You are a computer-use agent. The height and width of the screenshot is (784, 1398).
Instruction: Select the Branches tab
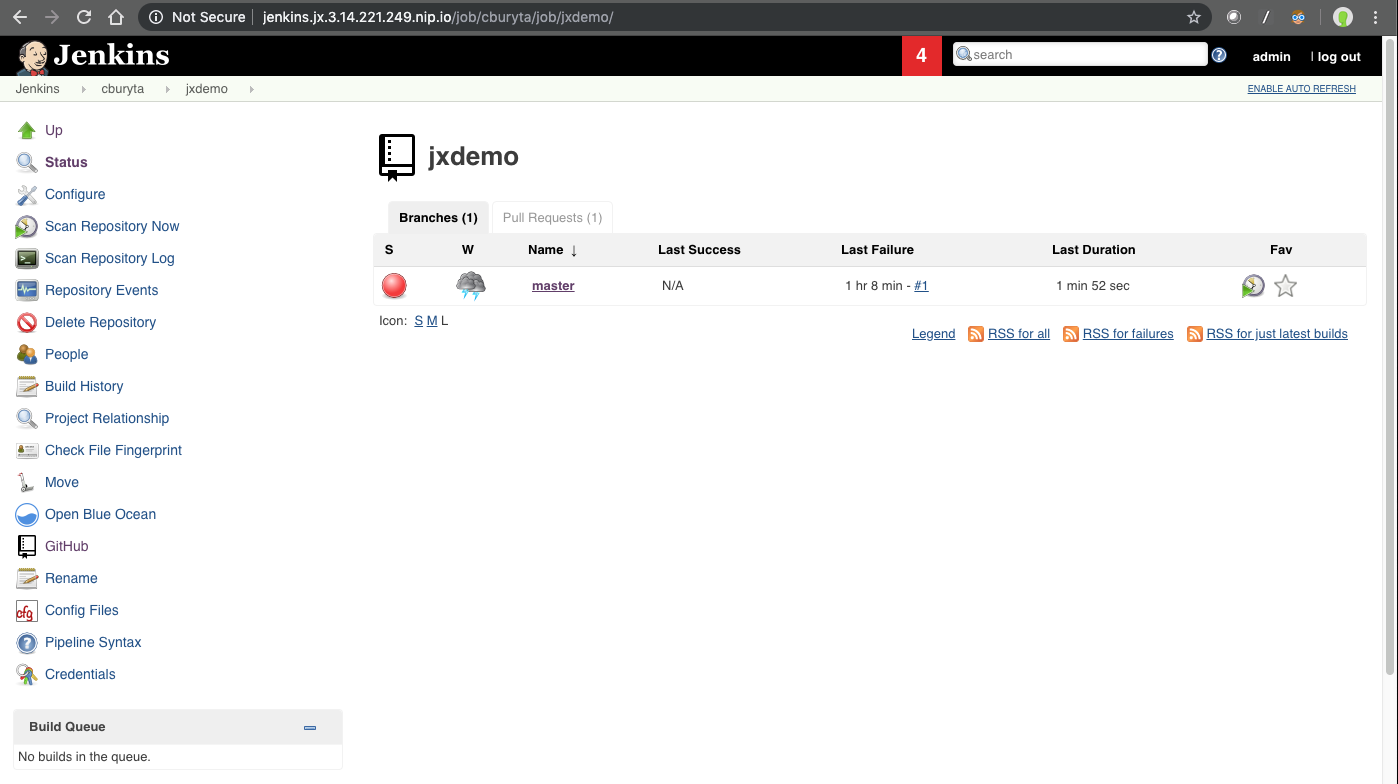(x=438, y=218)
